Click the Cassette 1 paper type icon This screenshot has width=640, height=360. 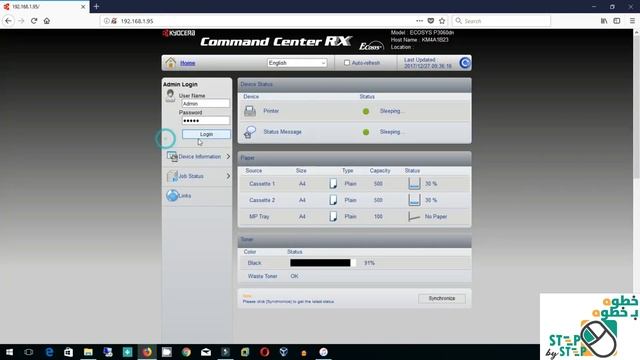pyautogui.click(x=333, y=184)
